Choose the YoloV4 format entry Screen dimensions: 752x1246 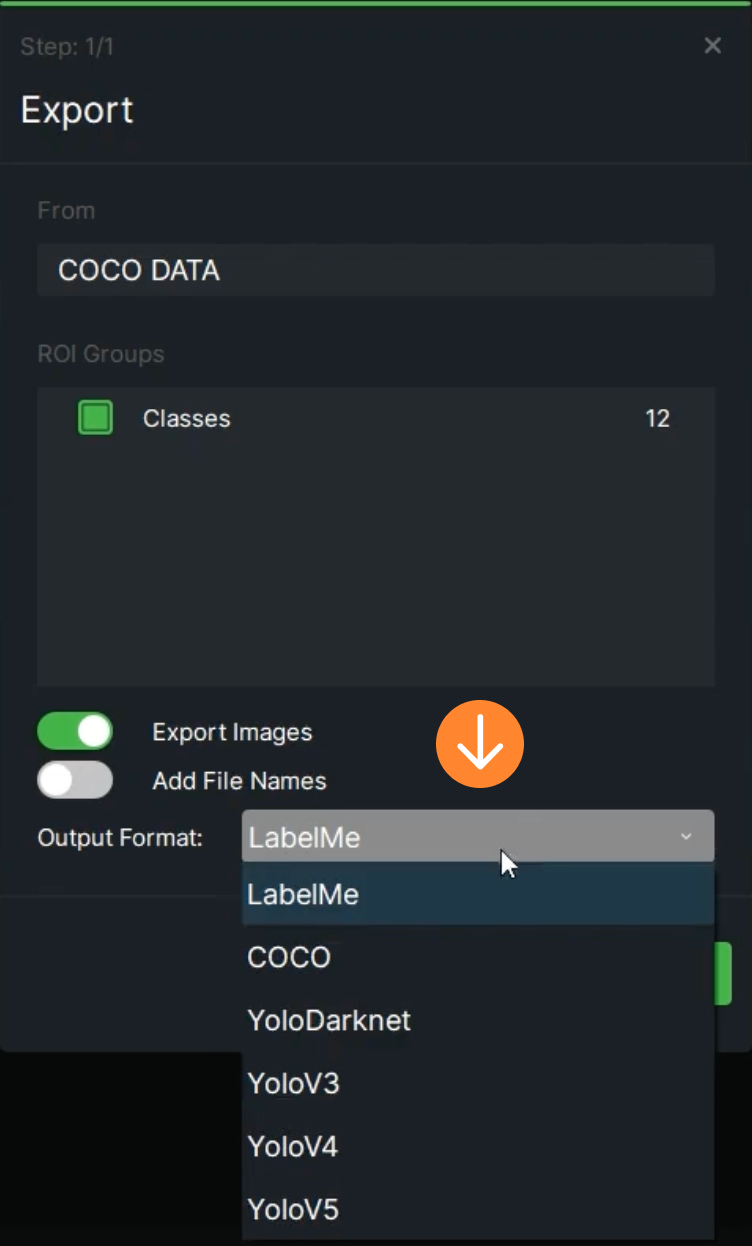[x=478, y=1146]
